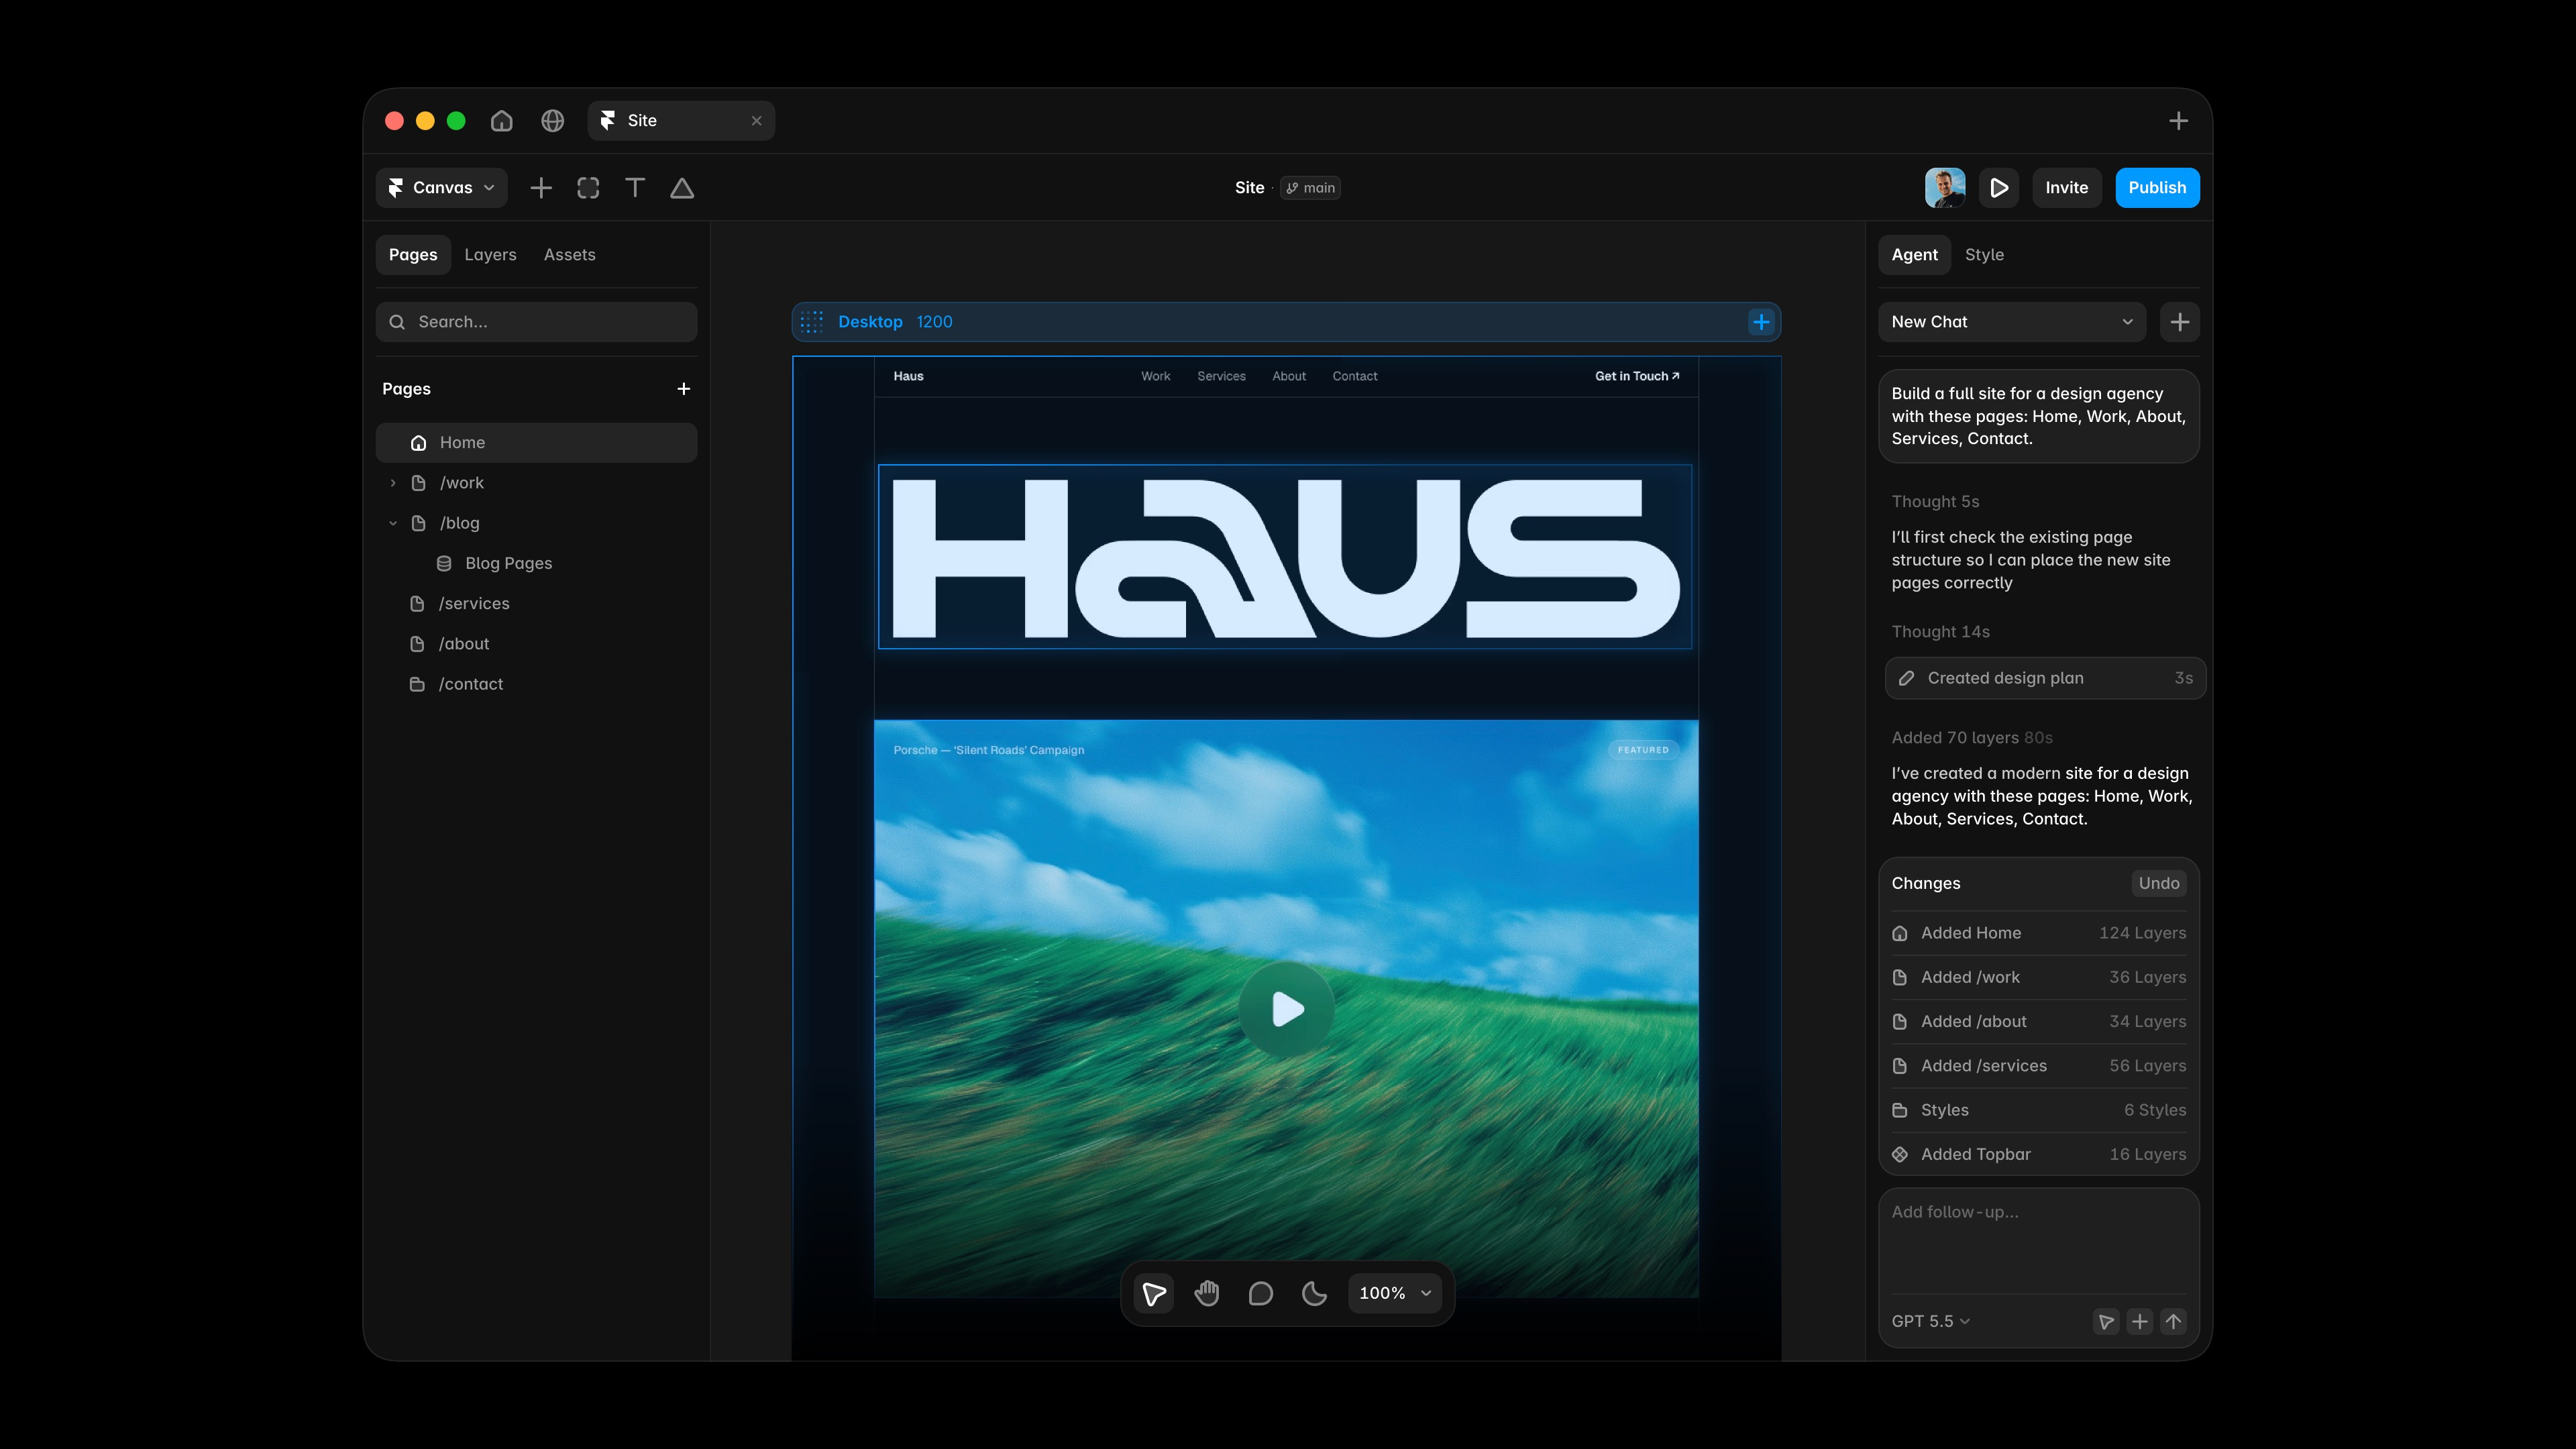
Task: Add a new tab with the plus icon
Action: (x=2178, y=121)
